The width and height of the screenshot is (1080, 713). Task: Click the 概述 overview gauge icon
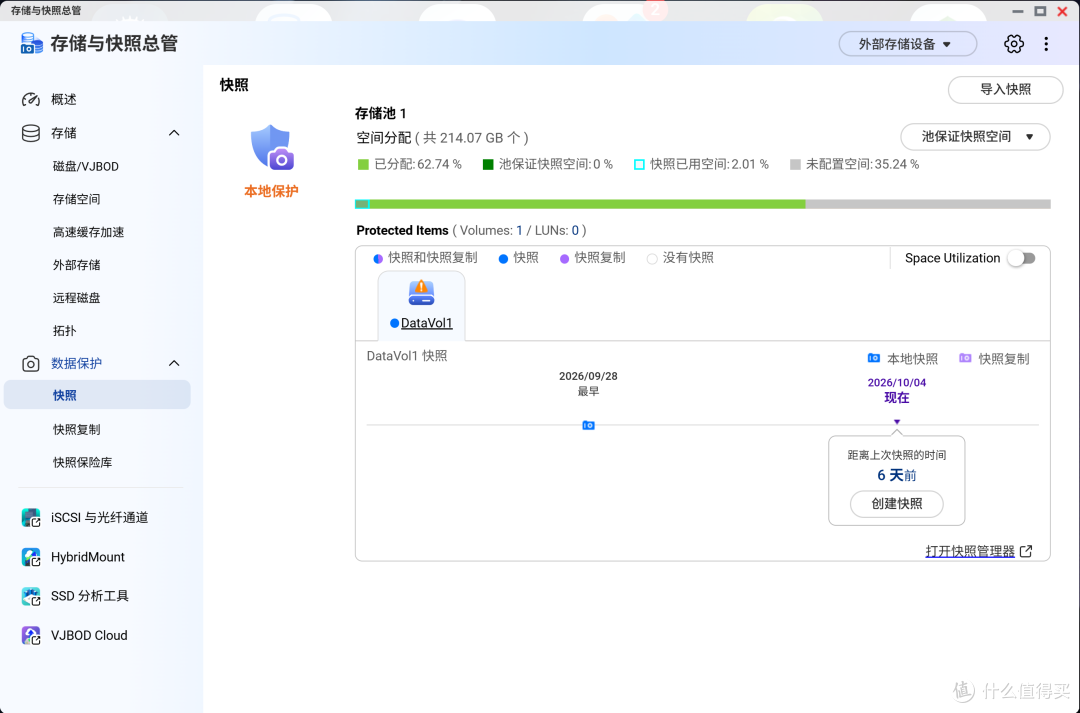(x=30, y=99)
